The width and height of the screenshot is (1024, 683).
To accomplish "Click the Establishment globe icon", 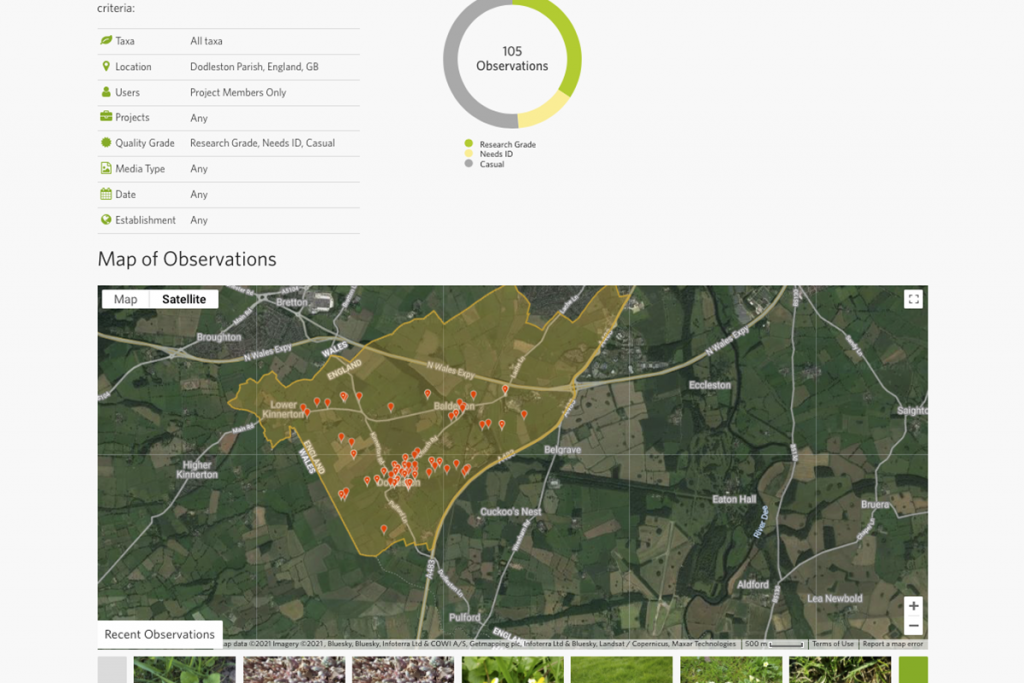I will [106, 220].
